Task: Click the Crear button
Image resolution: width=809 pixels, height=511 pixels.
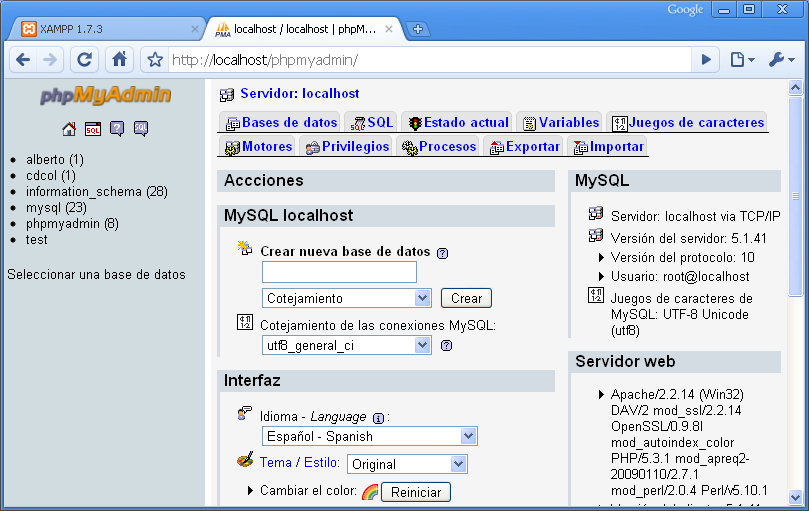Action: [x=466, y=298]
